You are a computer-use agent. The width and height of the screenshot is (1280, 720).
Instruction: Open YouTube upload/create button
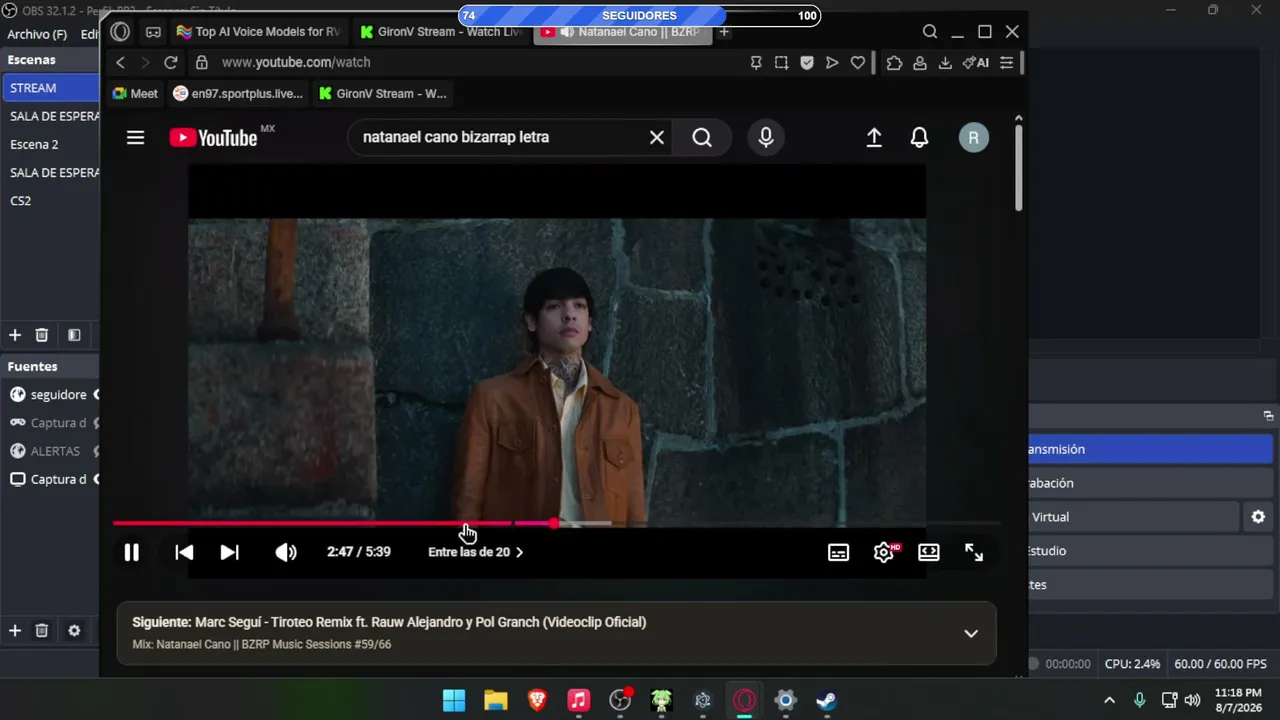[x=874, y=137]
